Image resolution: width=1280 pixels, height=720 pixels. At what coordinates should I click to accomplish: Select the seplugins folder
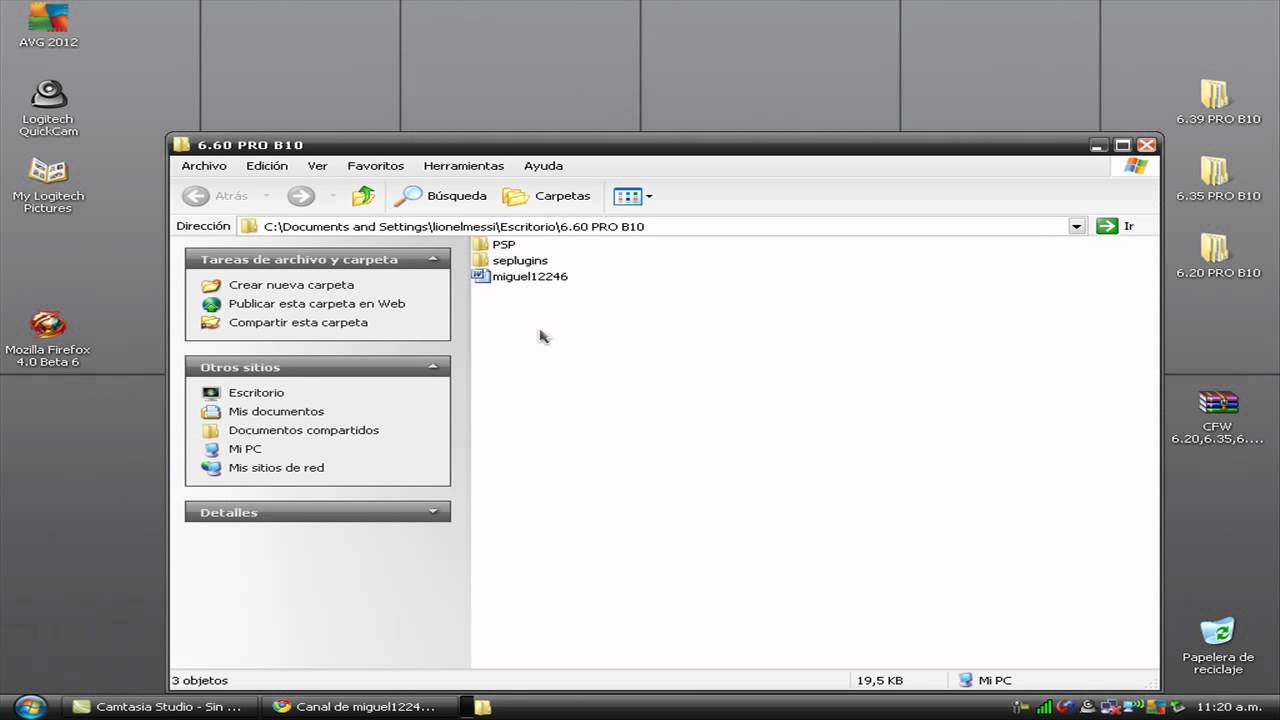pyautogui.click(x=510, y=260)
